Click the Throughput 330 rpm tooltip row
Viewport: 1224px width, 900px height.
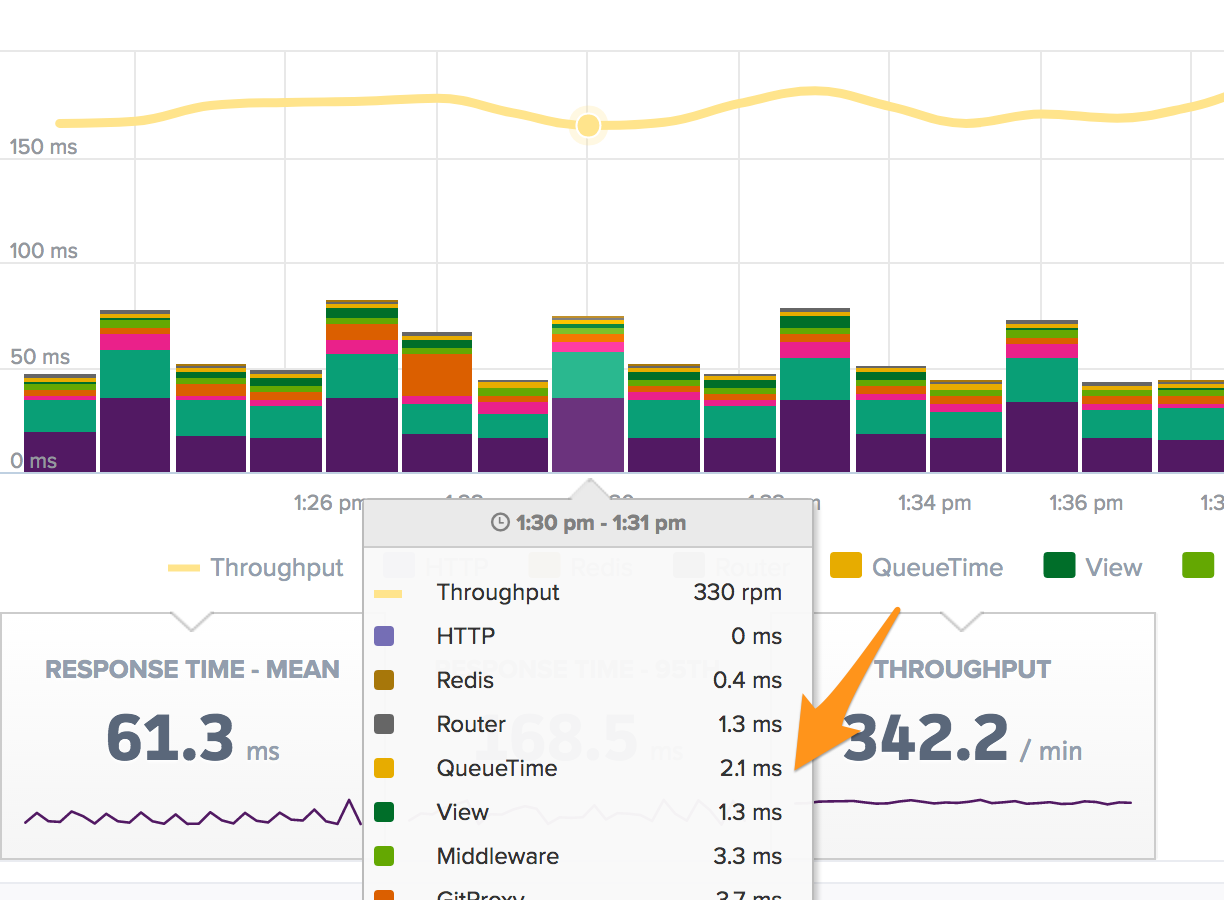pyautogui.click(x=588, y=593)
